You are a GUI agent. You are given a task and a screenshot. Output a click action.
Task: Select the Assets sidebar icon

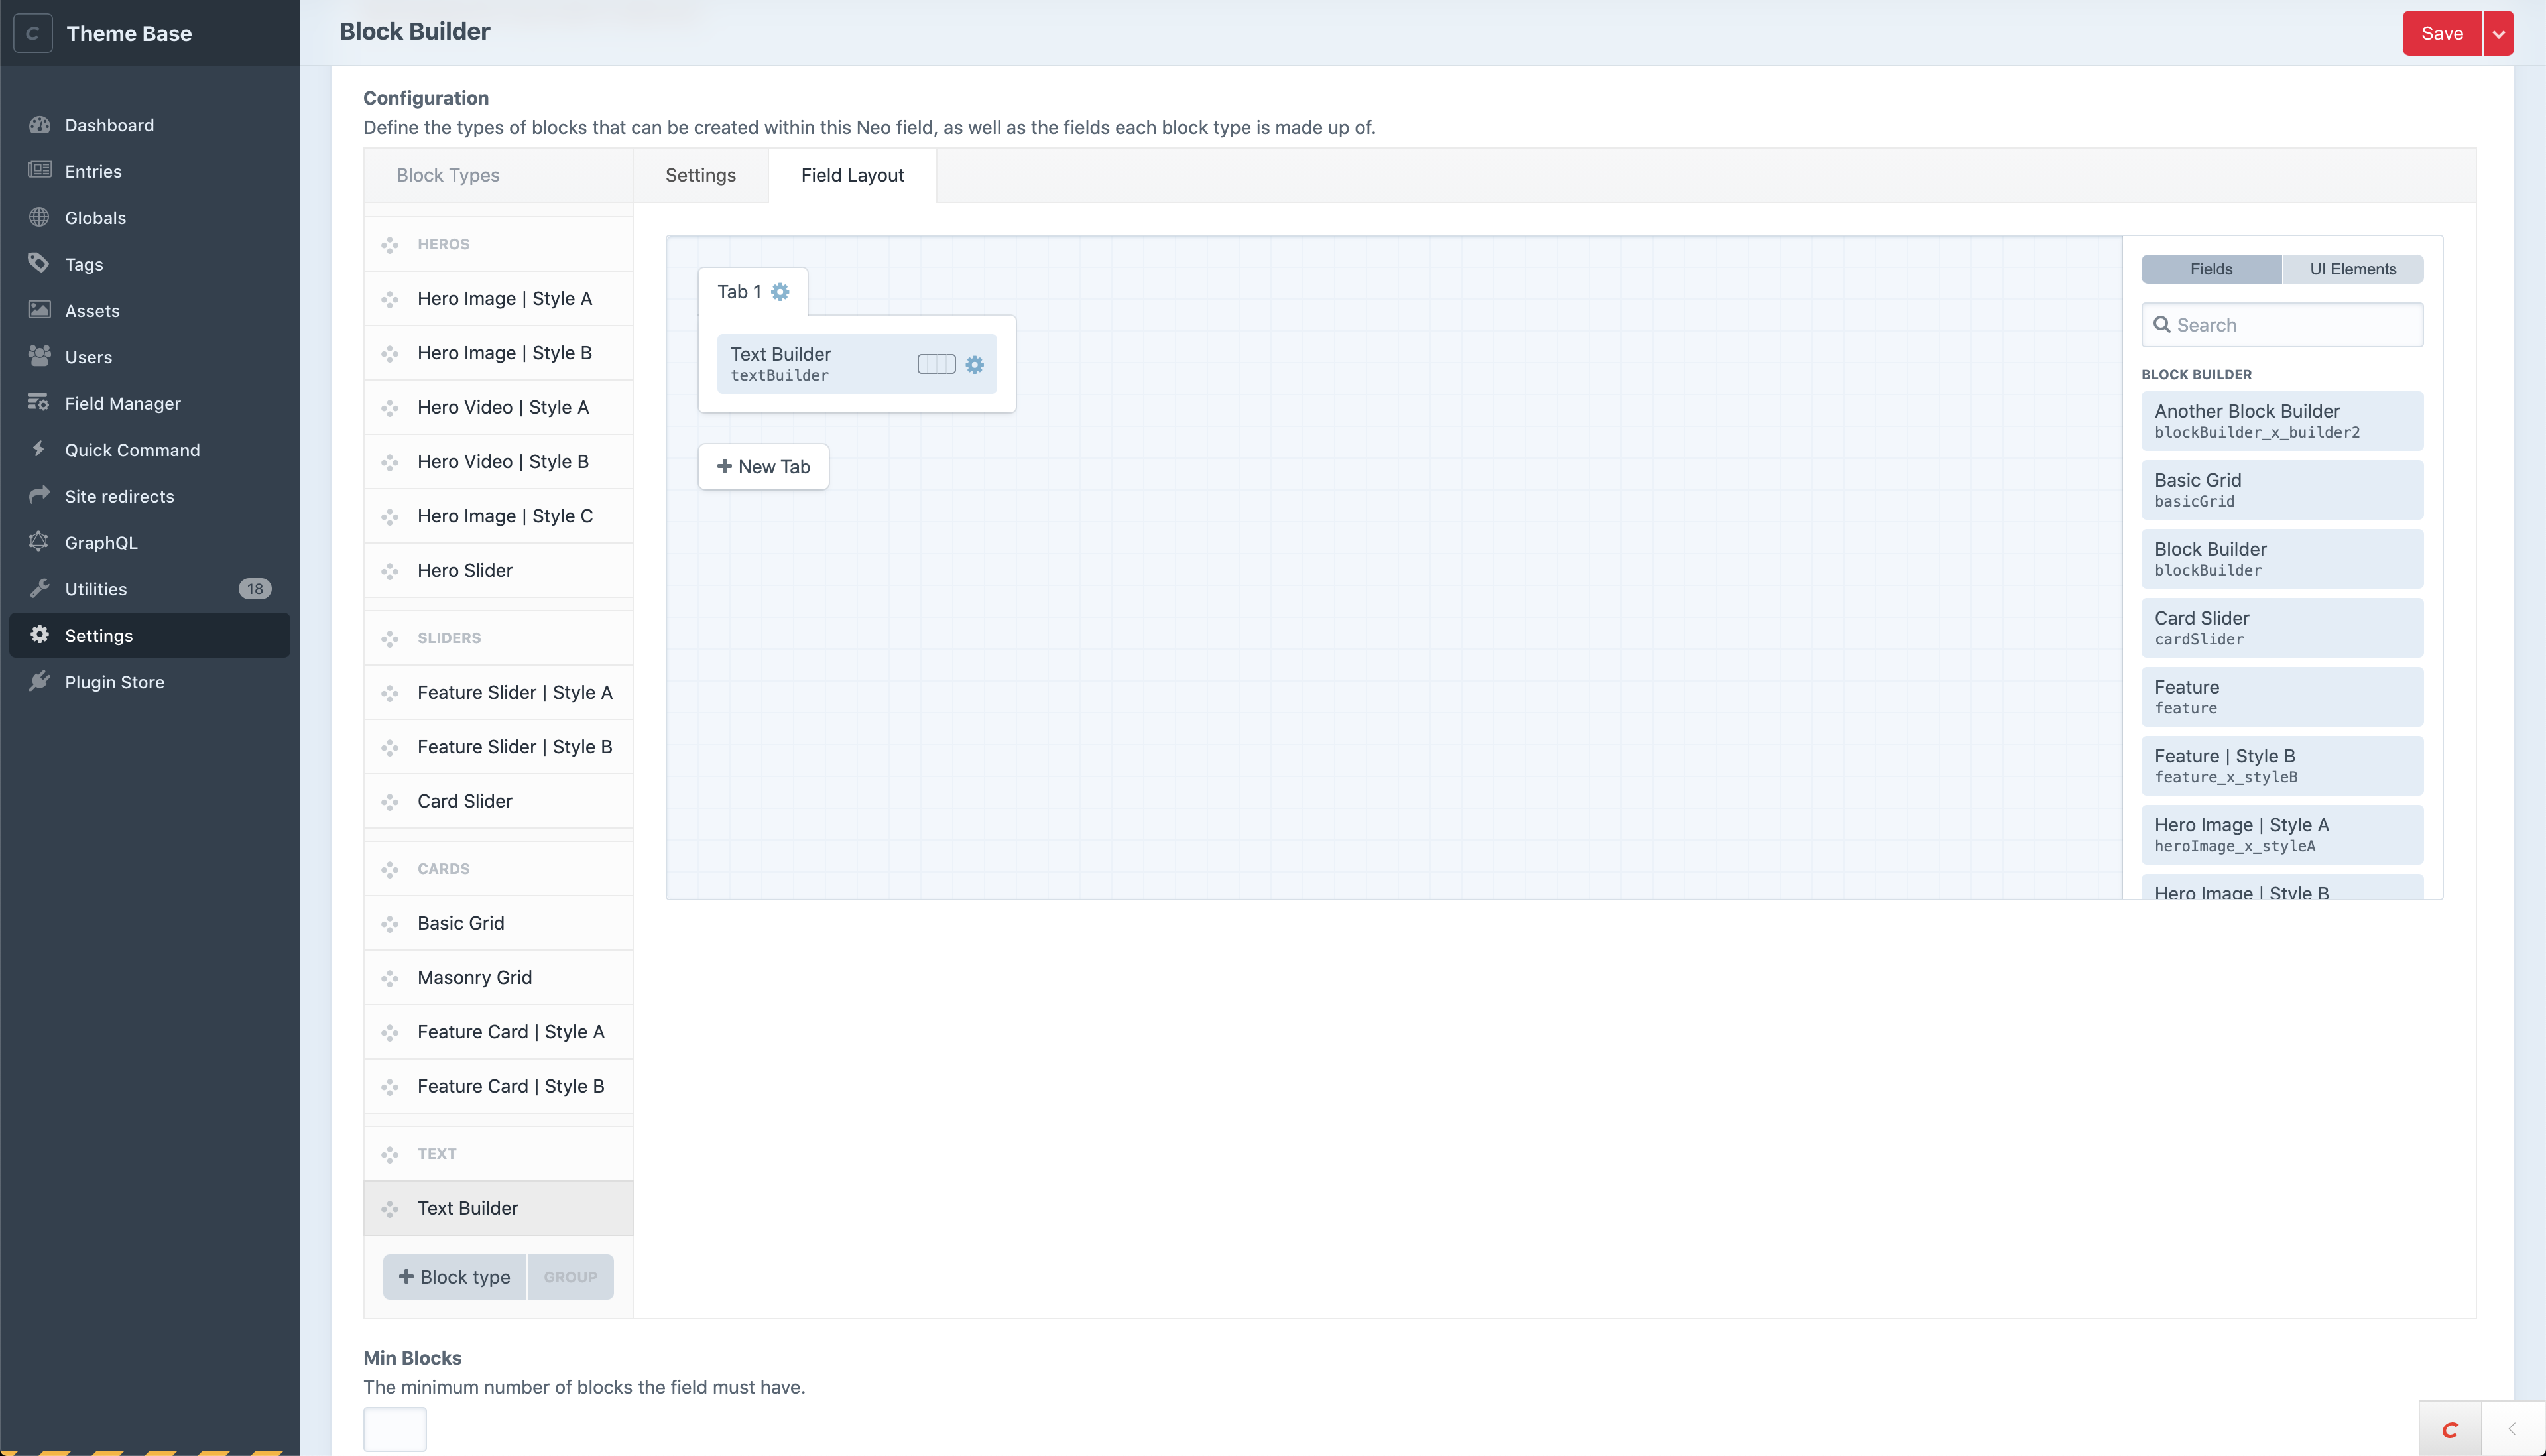[38, 310]
